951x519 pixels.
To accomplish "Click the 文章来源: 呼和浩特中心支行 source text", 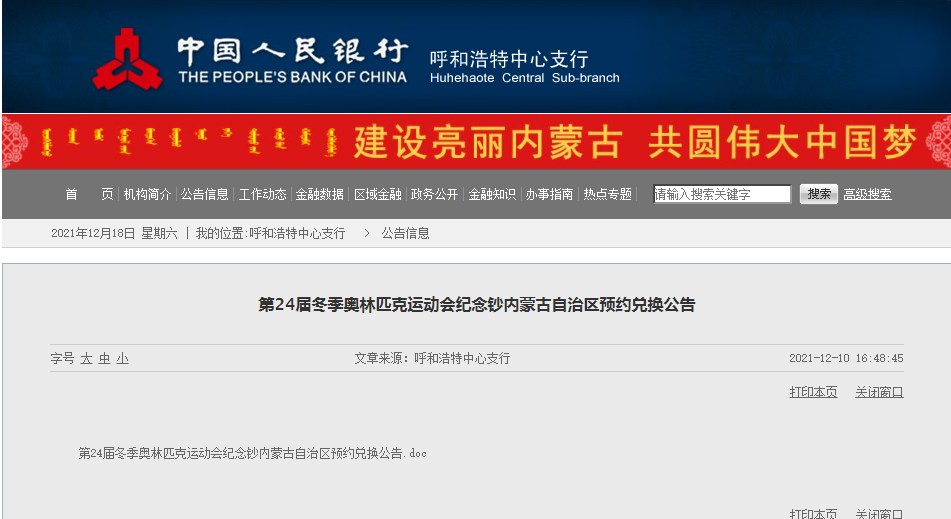I will pyautogui.click(x=432, y=358).
